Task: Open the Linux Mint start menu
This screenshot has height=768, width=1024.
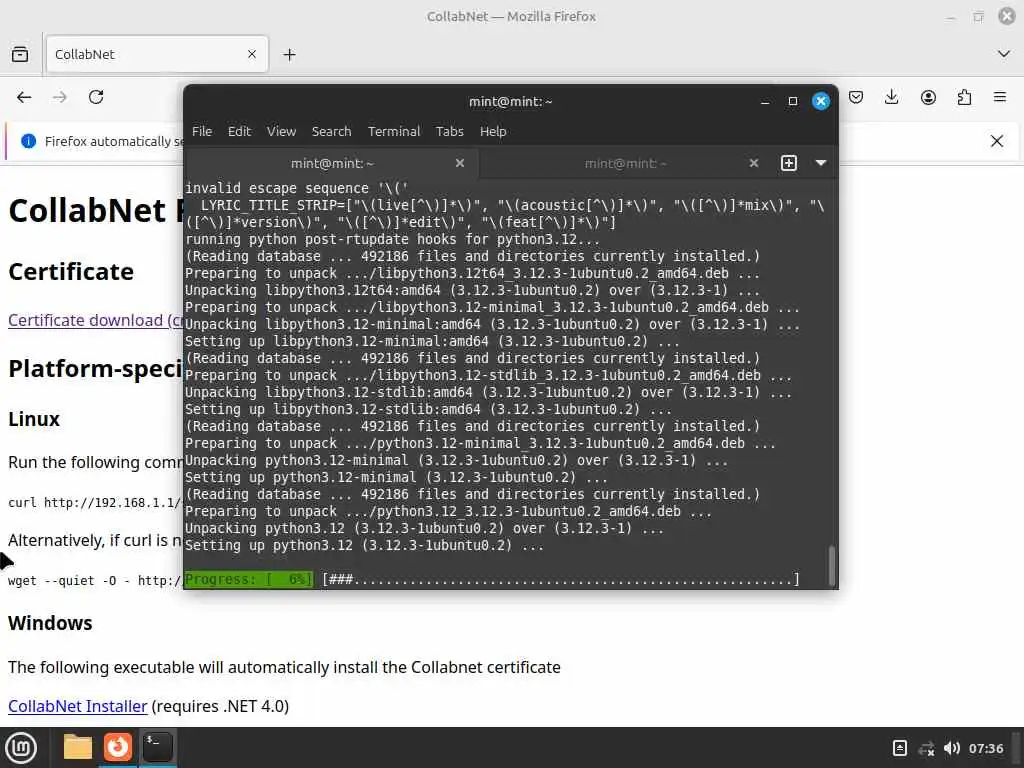Action: (21, 748)
